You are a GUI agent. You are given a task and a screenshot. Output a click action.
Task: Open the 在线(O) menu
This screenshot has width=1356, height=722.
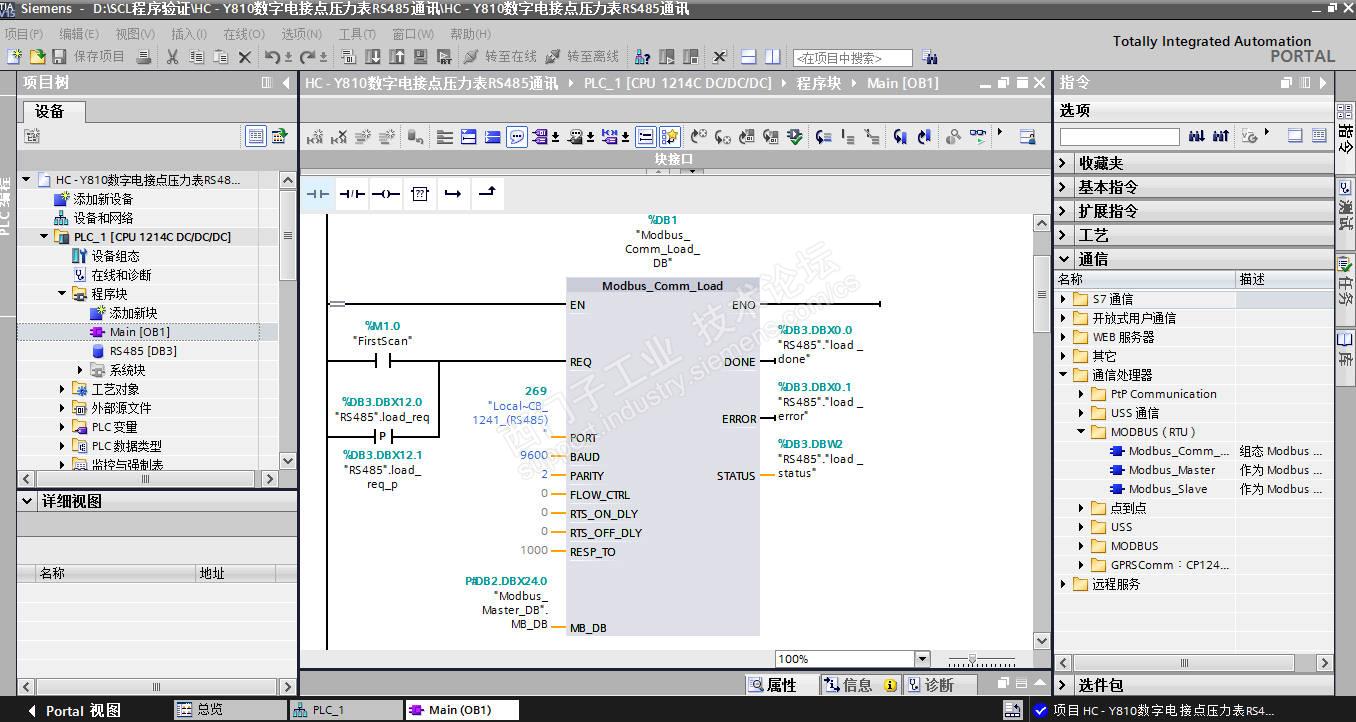244,34
